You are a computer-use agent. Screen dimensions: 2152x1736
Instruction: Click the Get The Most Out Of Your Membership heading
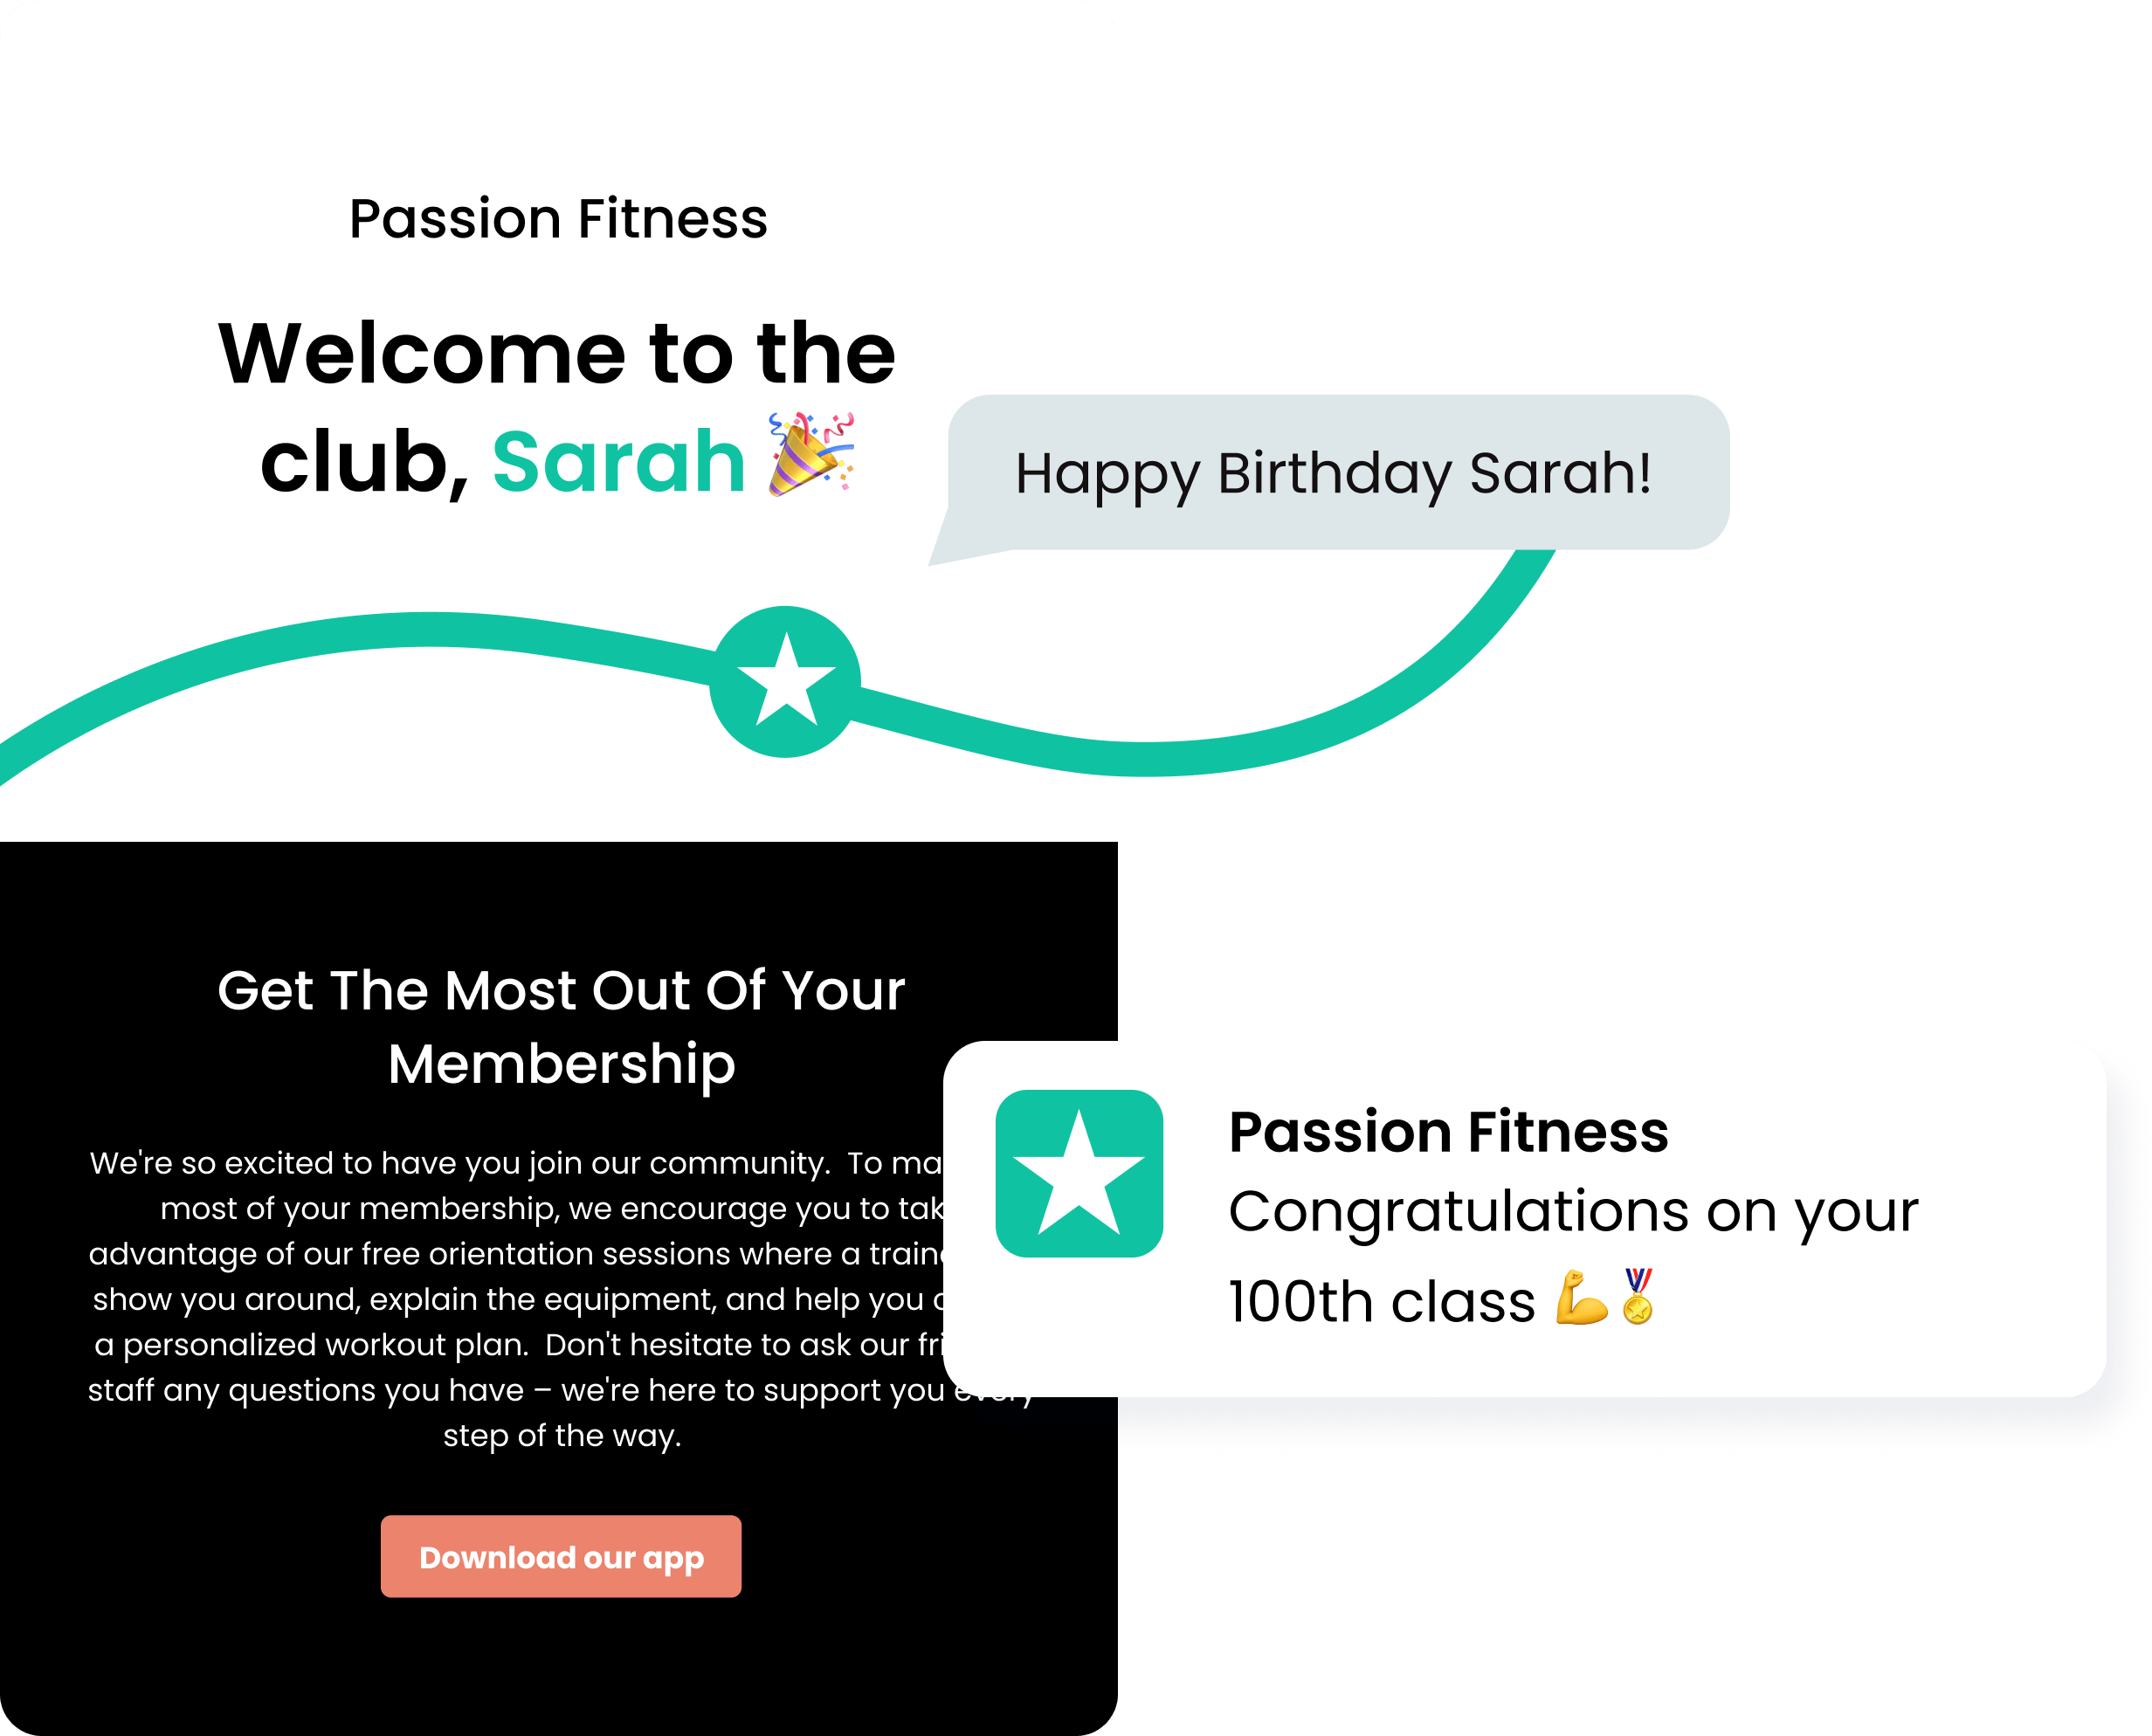[x=561, y=1026]
